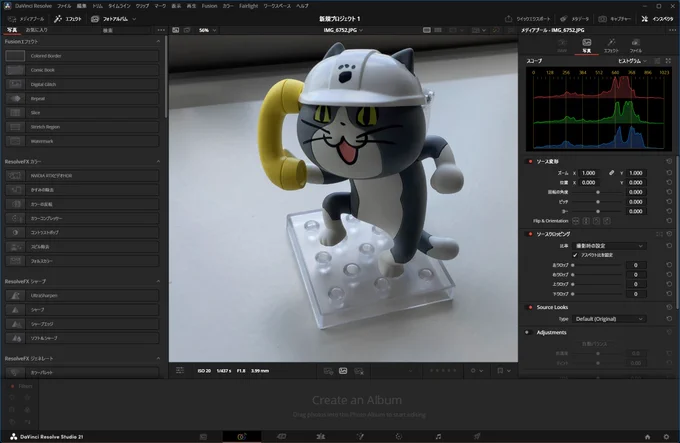This screenshot has height=443, width=680.
Task: Click the メタデータ button
Action: click(x=575, y=19)
